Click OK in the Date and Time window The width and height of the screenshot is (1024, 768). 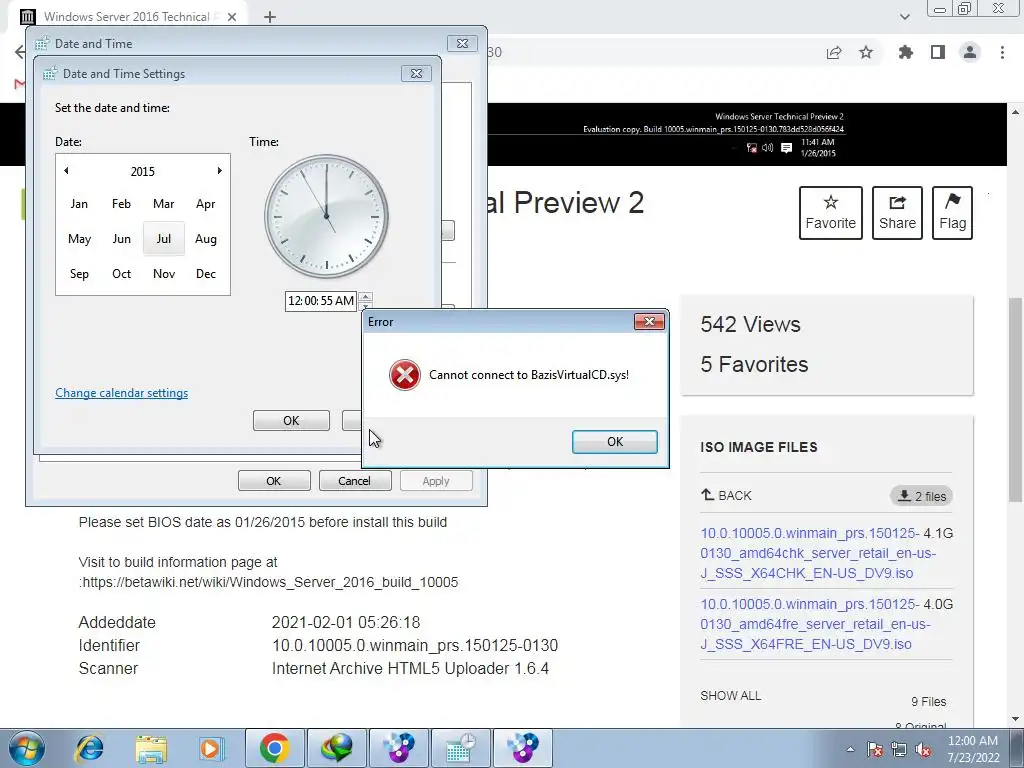274,481
